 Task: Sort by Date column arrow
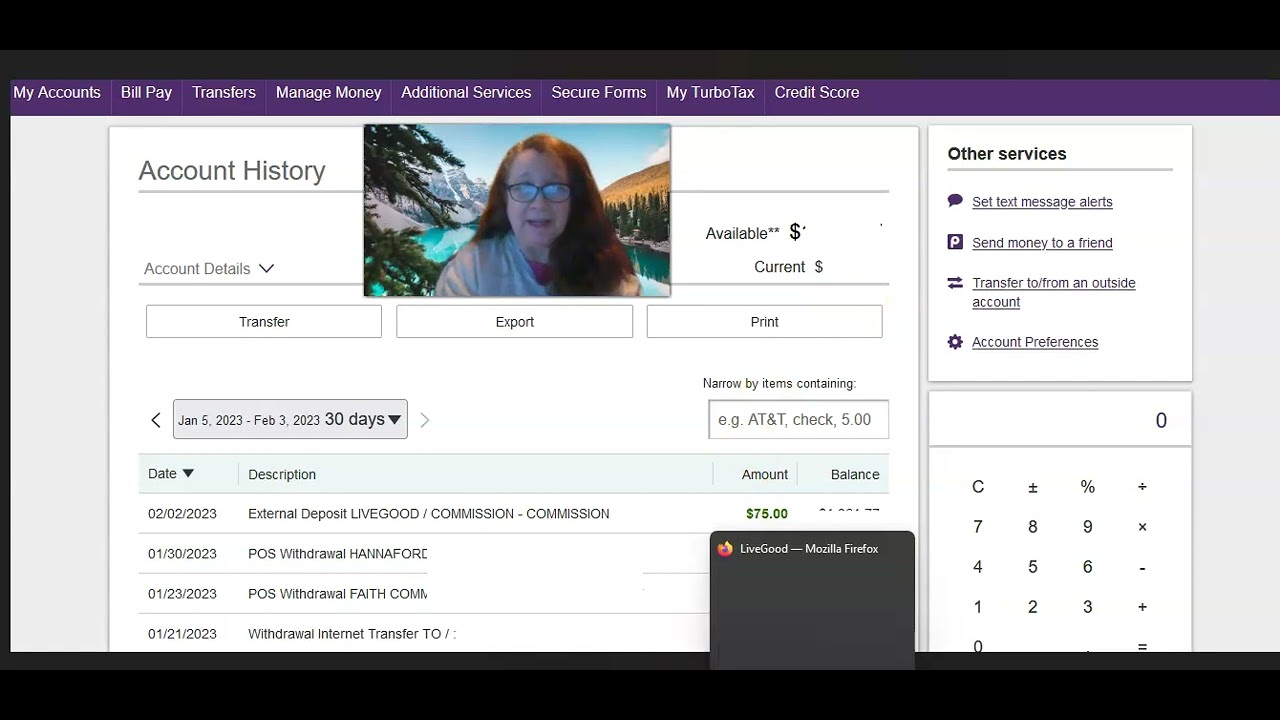coord(188,474)
